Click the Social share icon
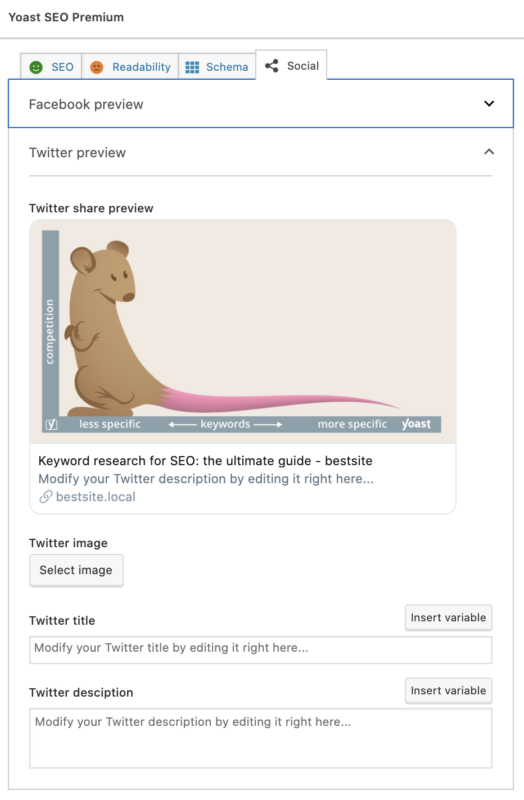The height and width of the screenshot is (800, 524). pos(272,66)
